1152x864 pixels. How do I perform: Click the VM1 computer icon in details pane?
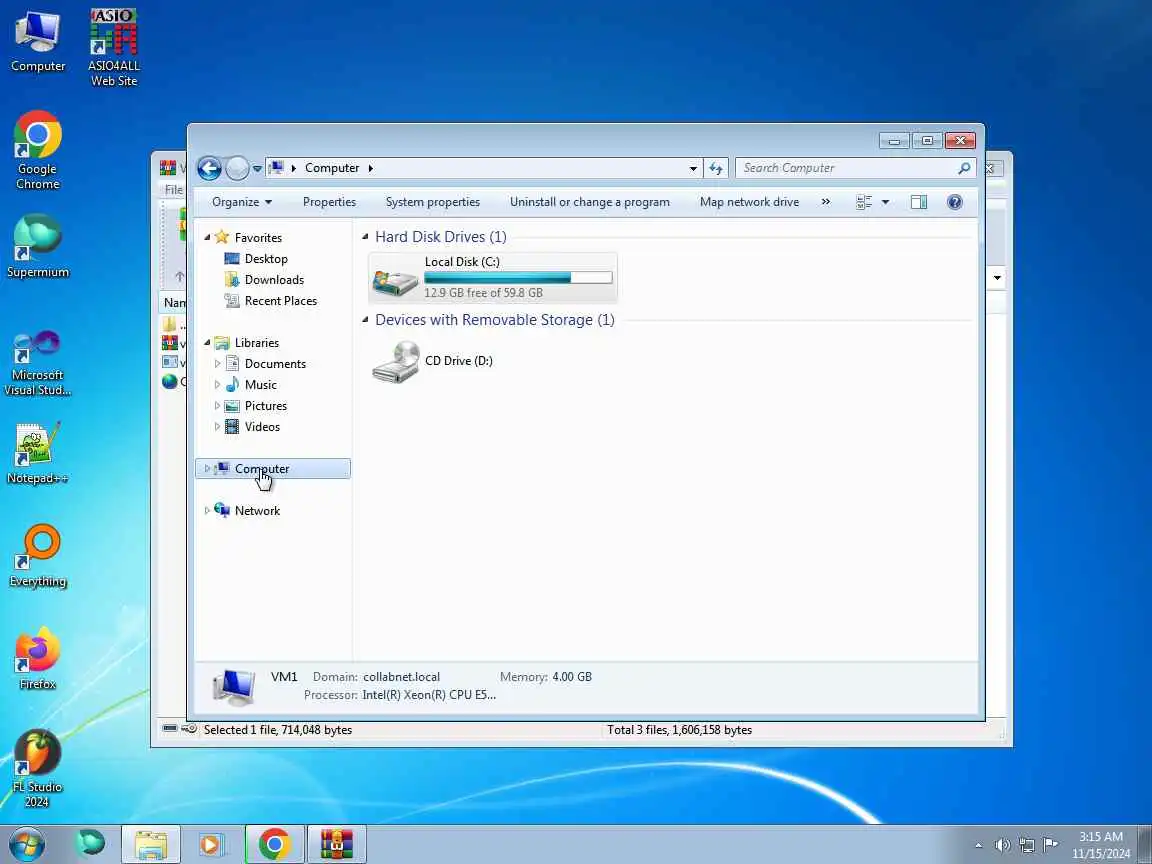click(x=234, y=688)
